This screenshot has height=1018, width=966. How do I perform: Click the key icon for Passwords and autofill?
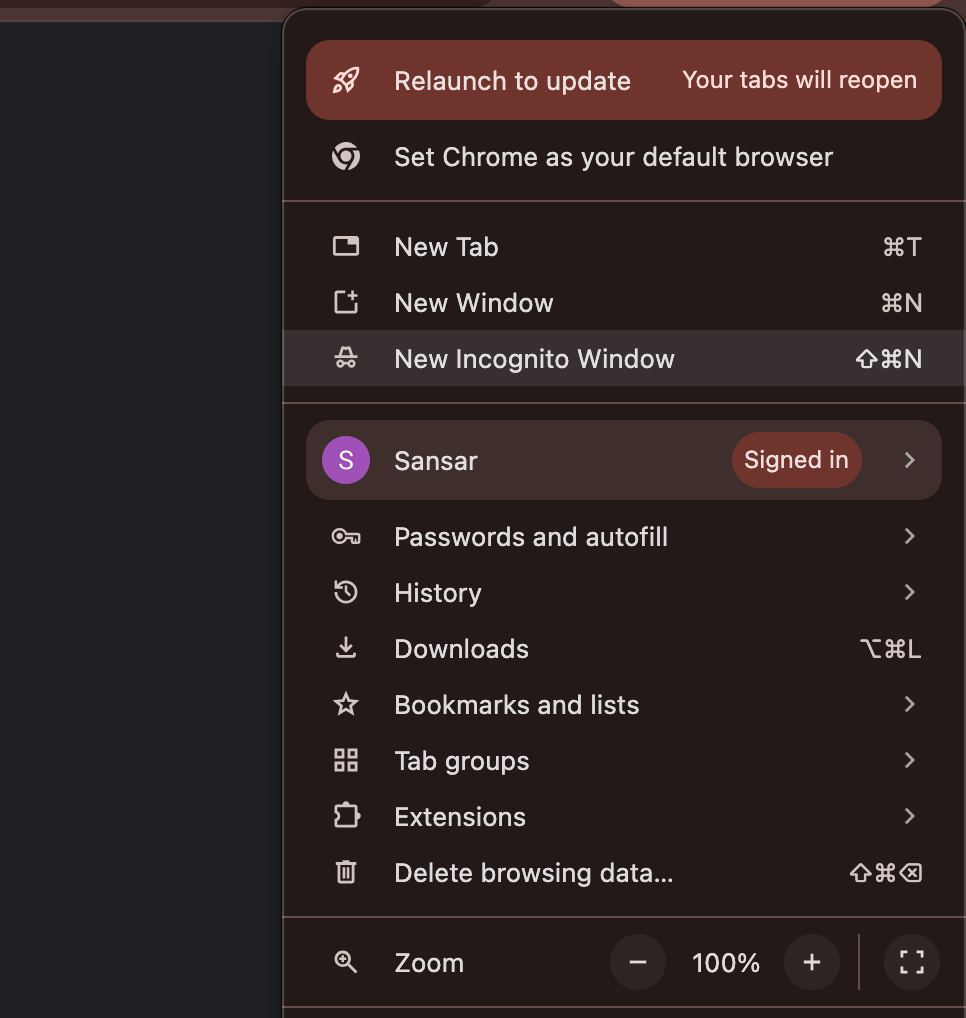coord(345,536)
